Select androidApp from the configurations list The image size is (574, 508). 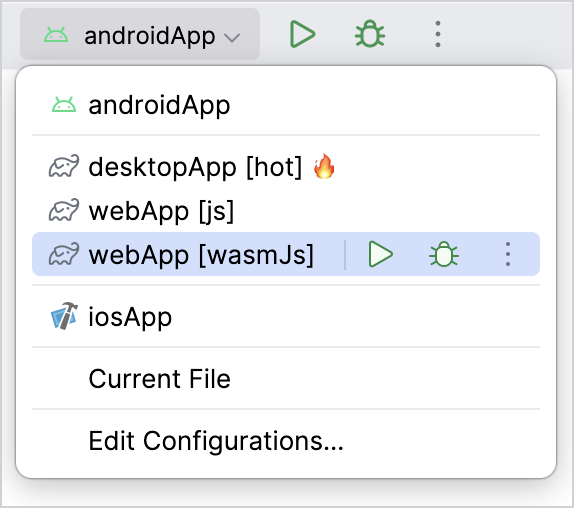point(286,105)
